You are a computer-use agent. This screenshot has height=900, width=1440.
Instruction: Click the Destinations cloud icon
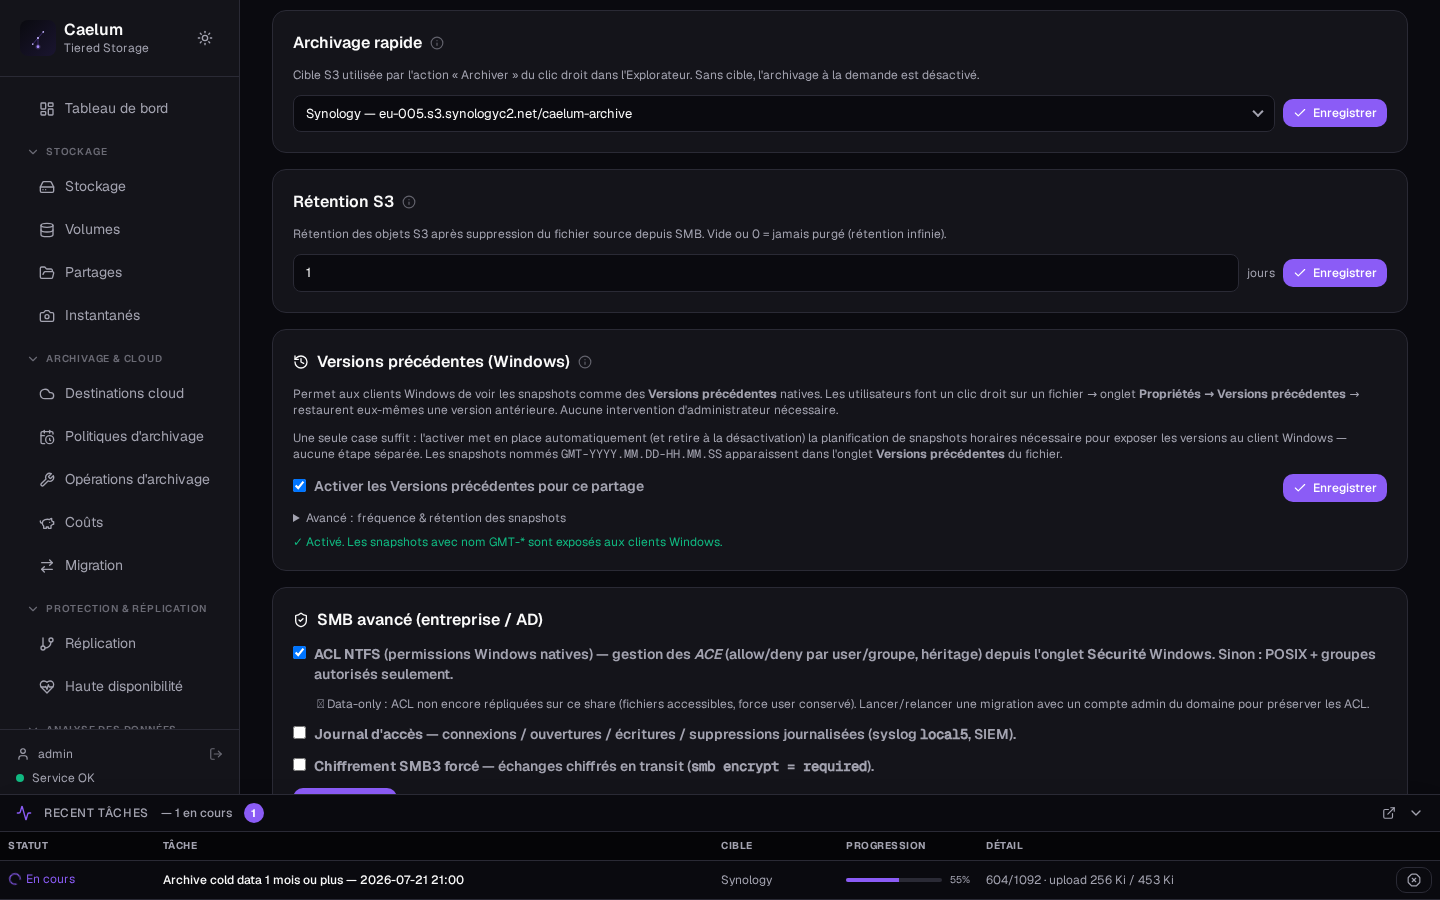(x=47, y=394)
